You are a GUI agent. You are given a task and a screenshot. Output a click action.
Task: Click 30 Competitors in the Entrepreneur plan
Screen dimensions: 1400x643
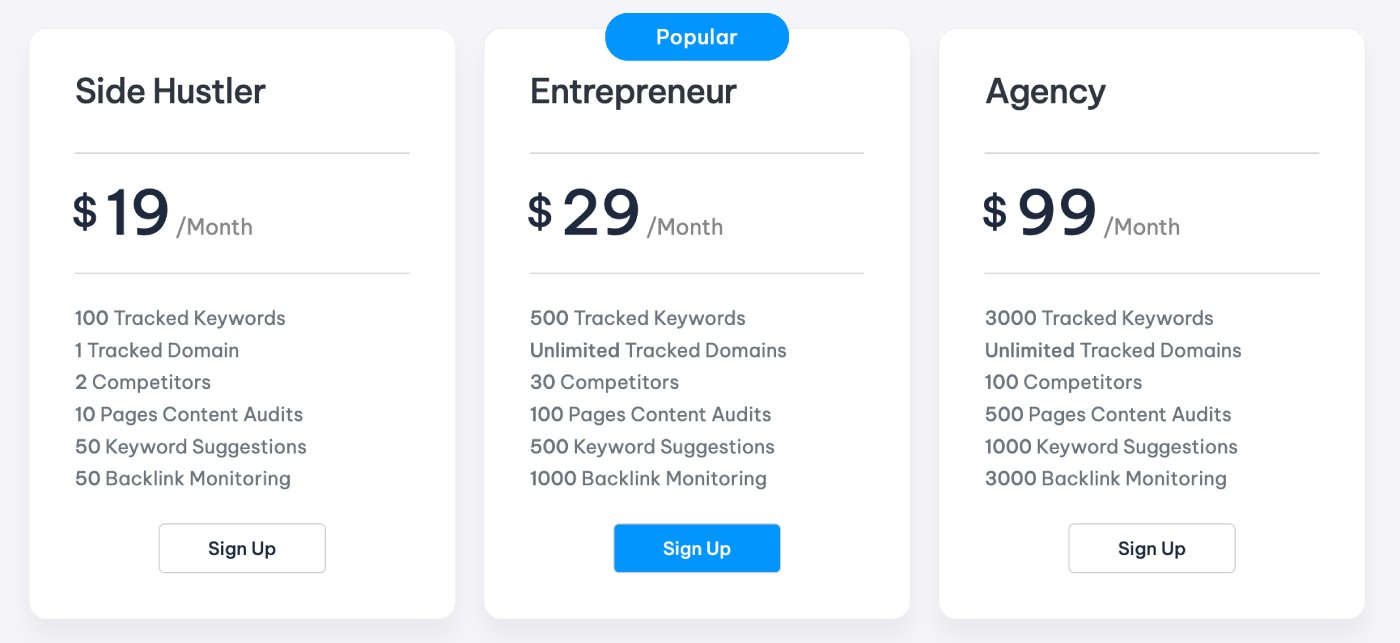[x=604, y=382]
